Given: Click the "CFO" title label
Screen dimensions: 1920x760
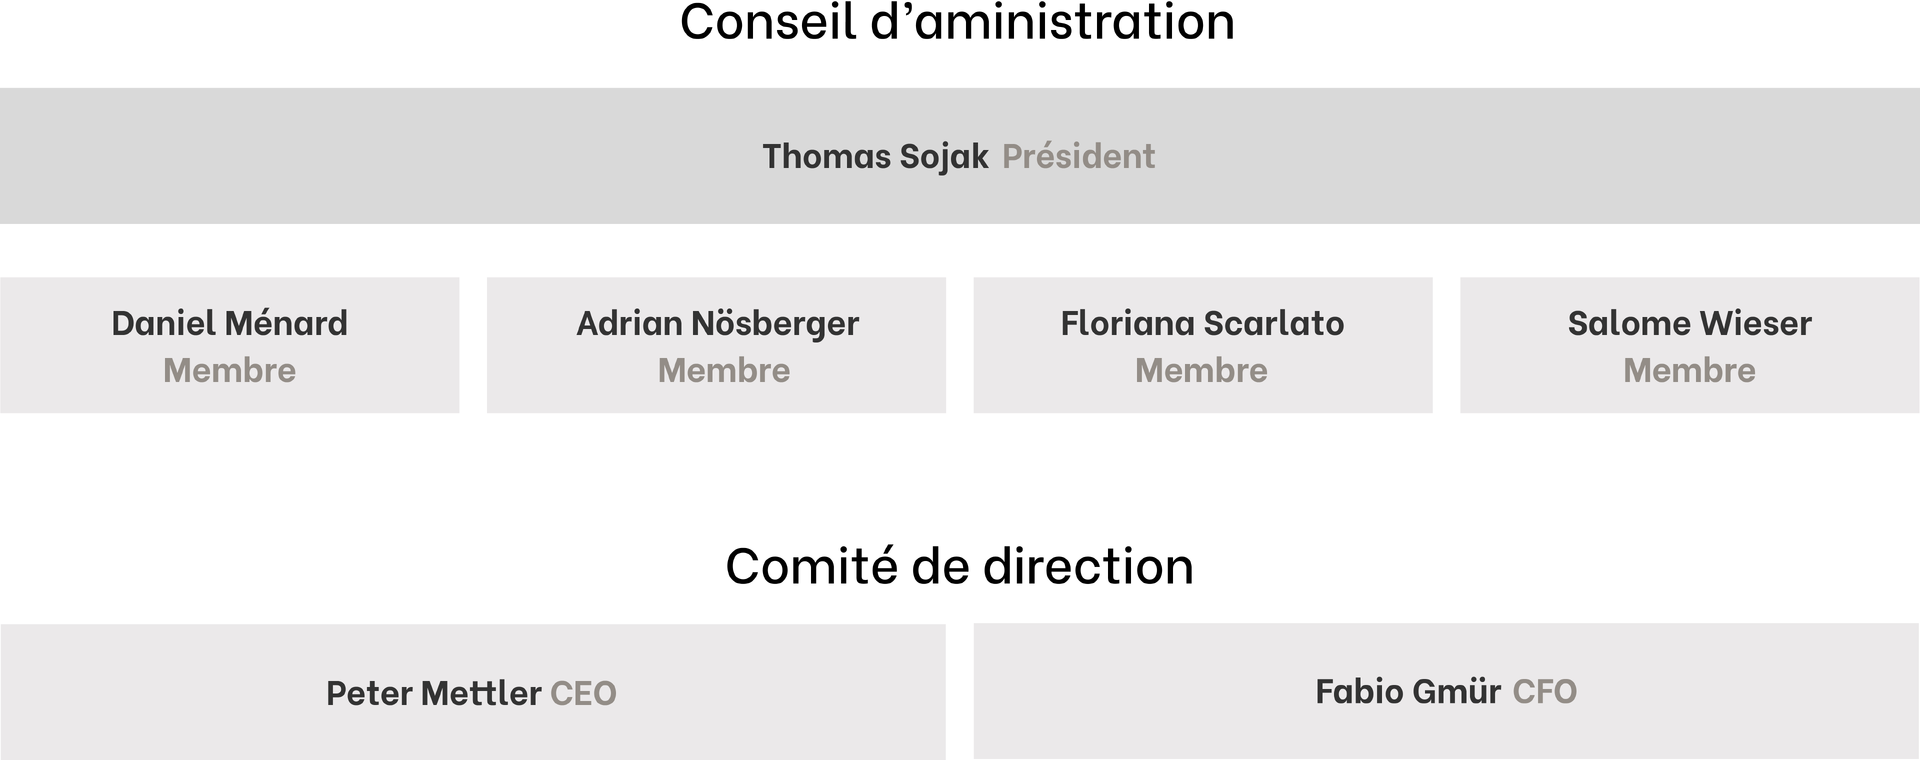Looking at the screenshot, I should 1544,692.
